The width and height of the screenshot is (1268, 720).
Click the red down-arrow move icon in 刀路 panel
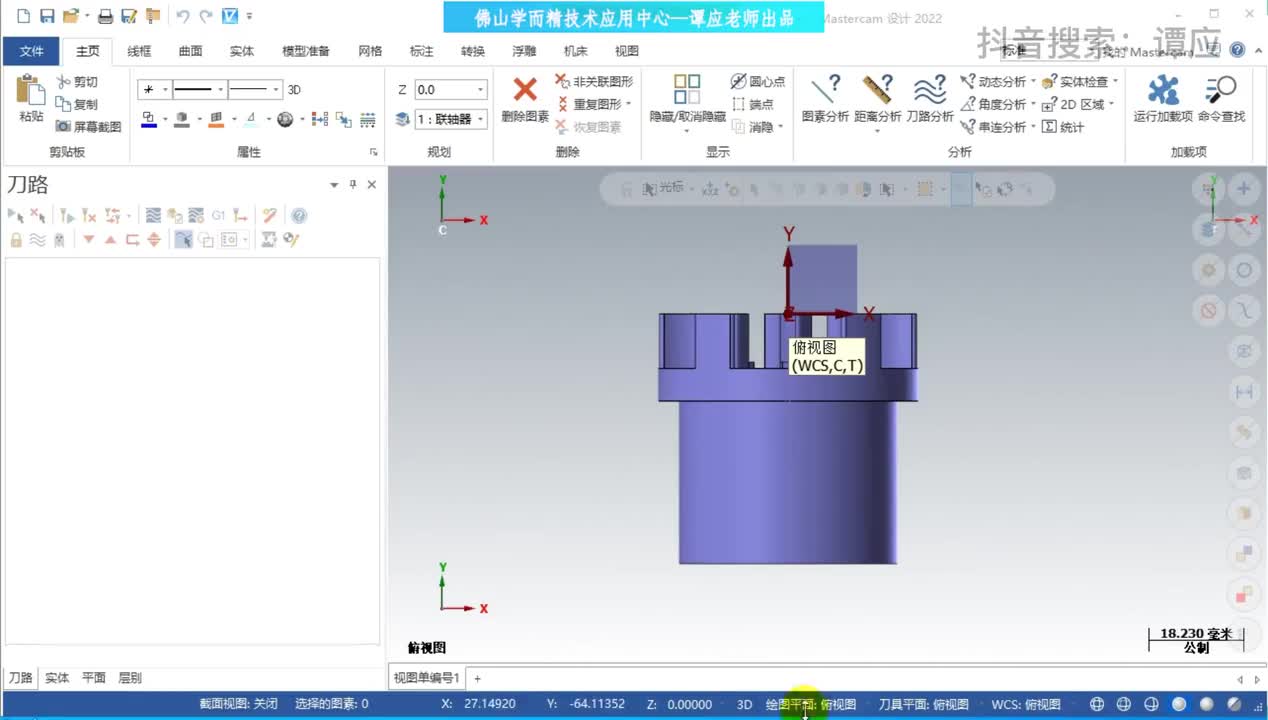tap(89, 239)
